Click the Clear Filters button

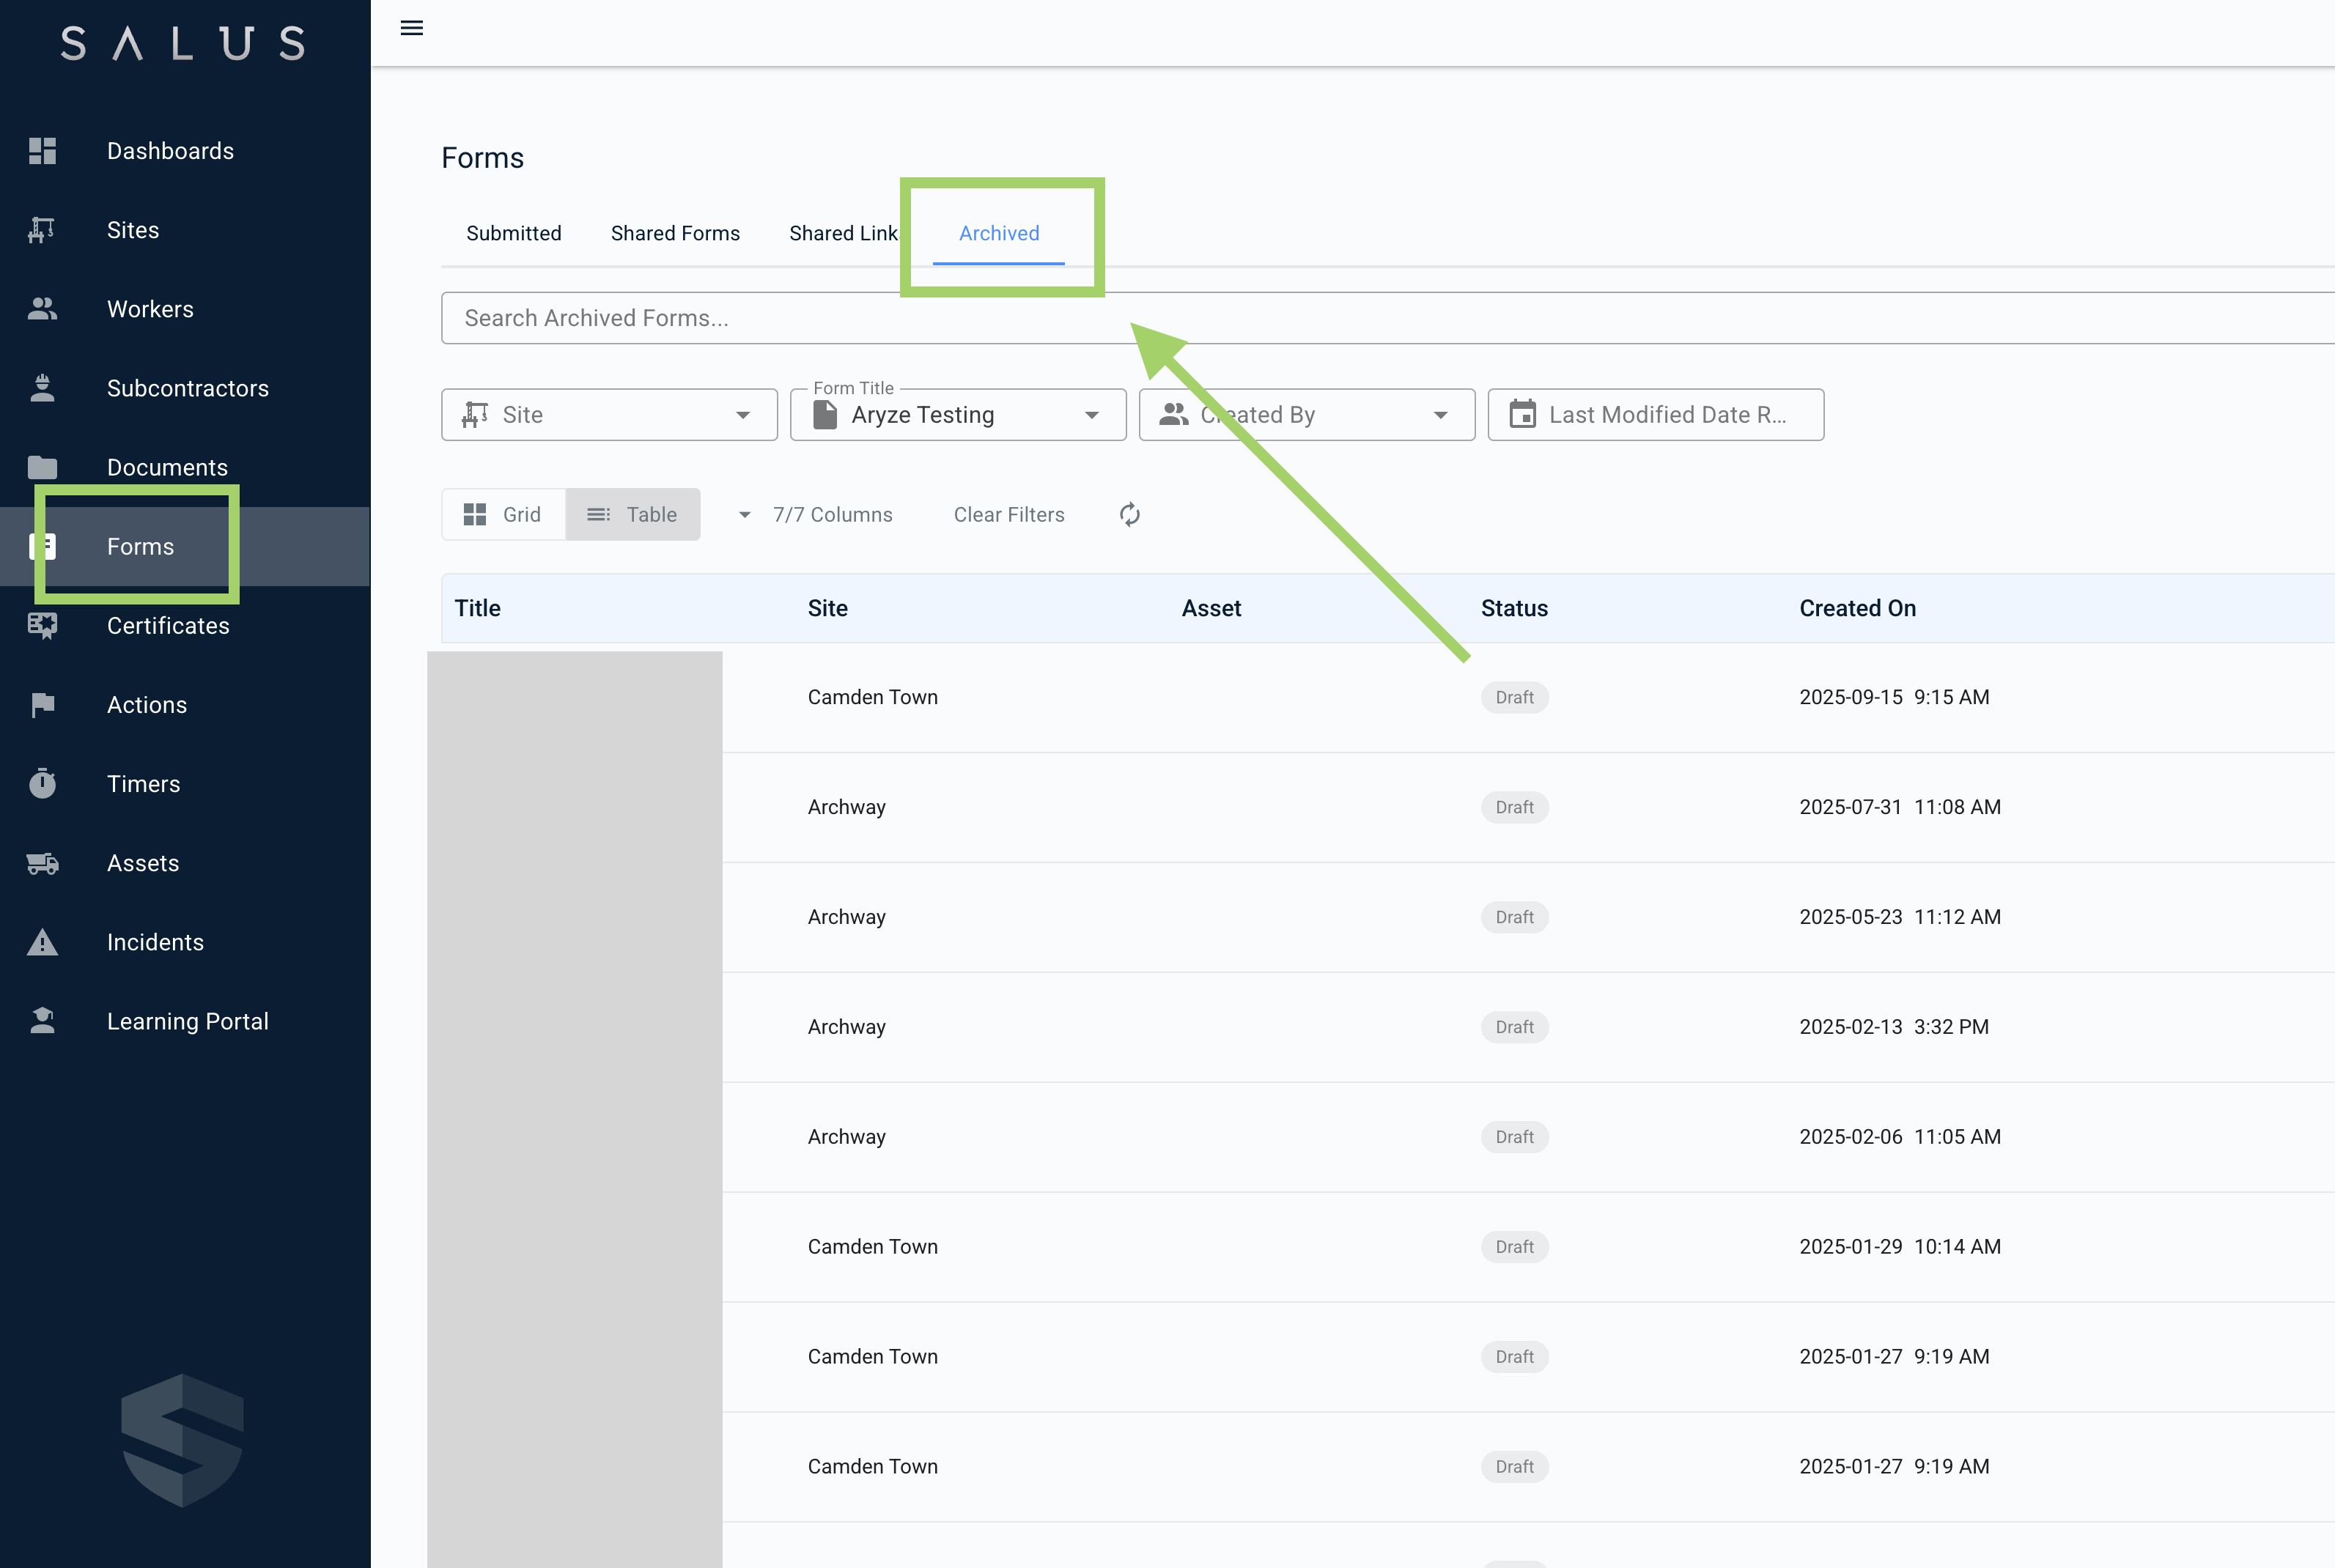click(x=1008, y=515)
